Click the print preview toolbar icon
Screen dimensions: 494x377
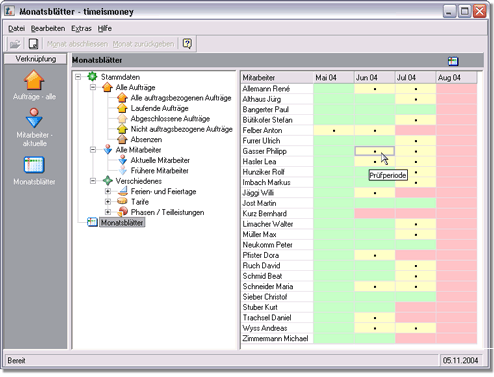pos(33,44)
